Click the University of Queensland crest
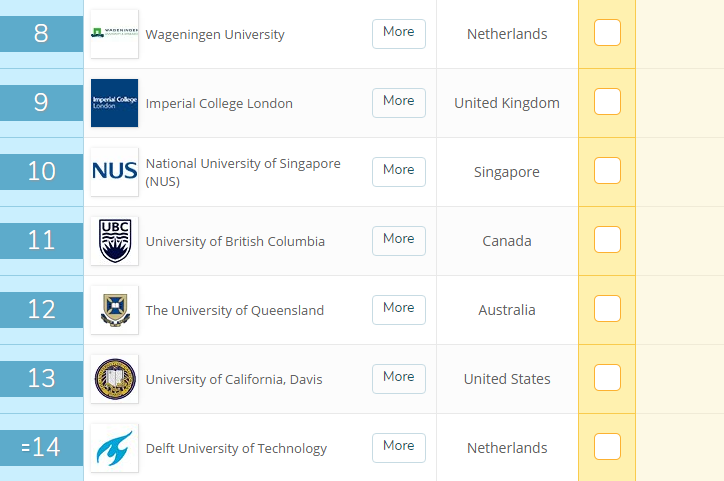Image resolution: width=724 pixels, height=481 pixels. pyautogui.click(x=114, y=310)
